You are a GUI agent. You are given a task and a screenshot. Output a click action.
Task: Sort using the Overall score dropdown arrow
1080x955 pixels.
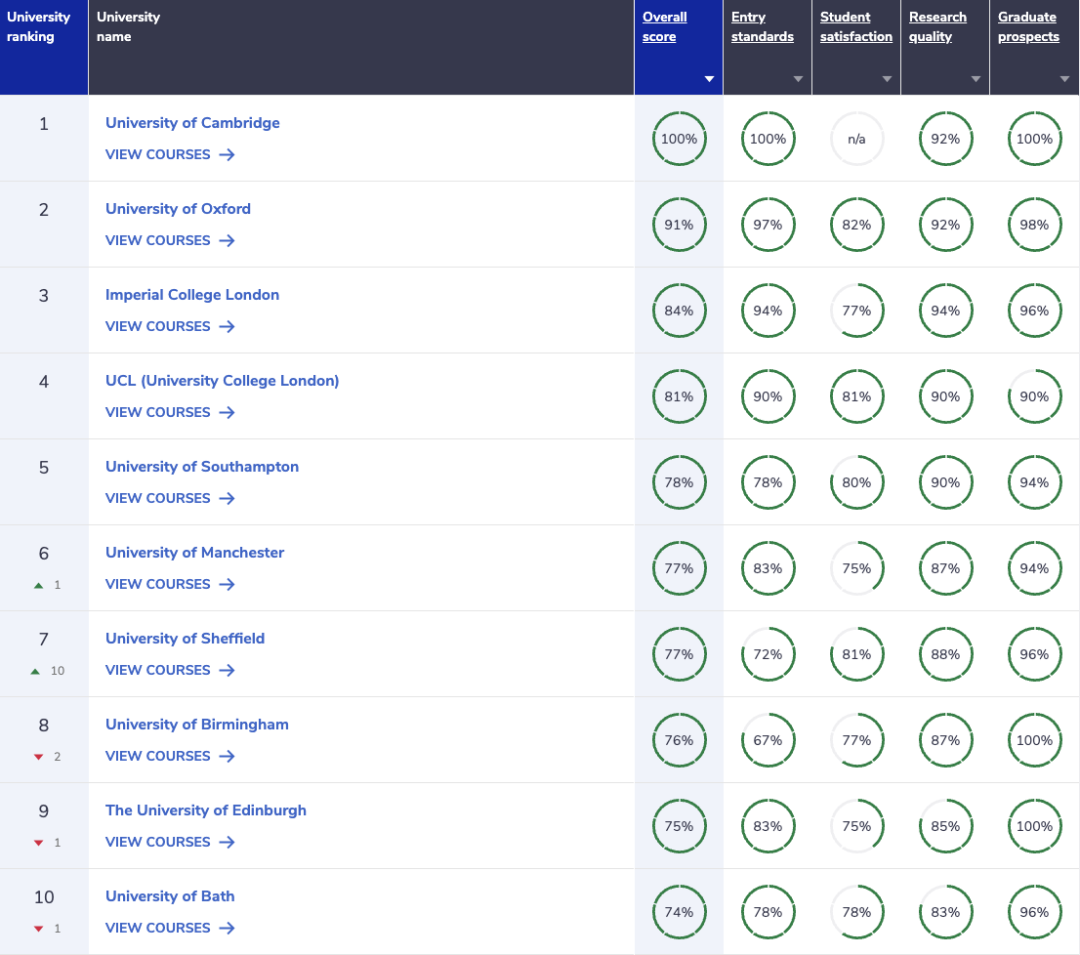tap(709, 79)
